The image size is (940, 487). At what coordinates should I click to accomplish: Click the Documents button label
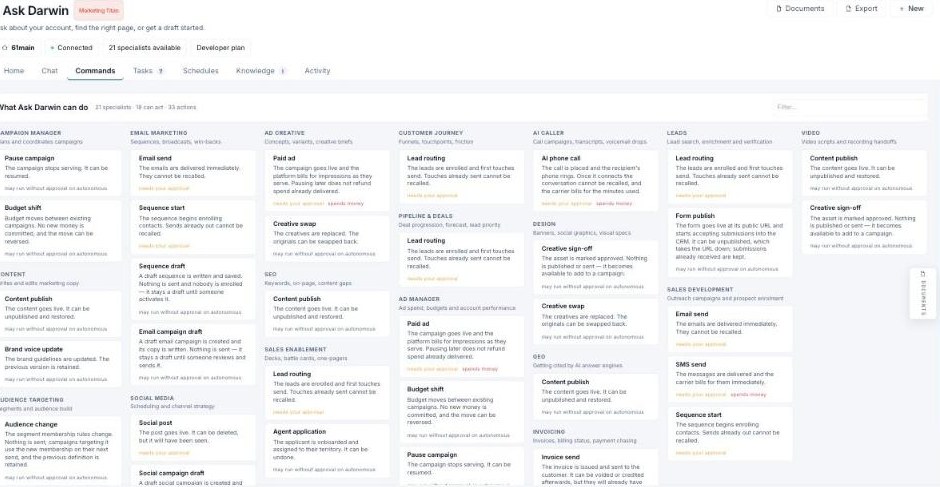pyautogui.click(x=805, y=9)
